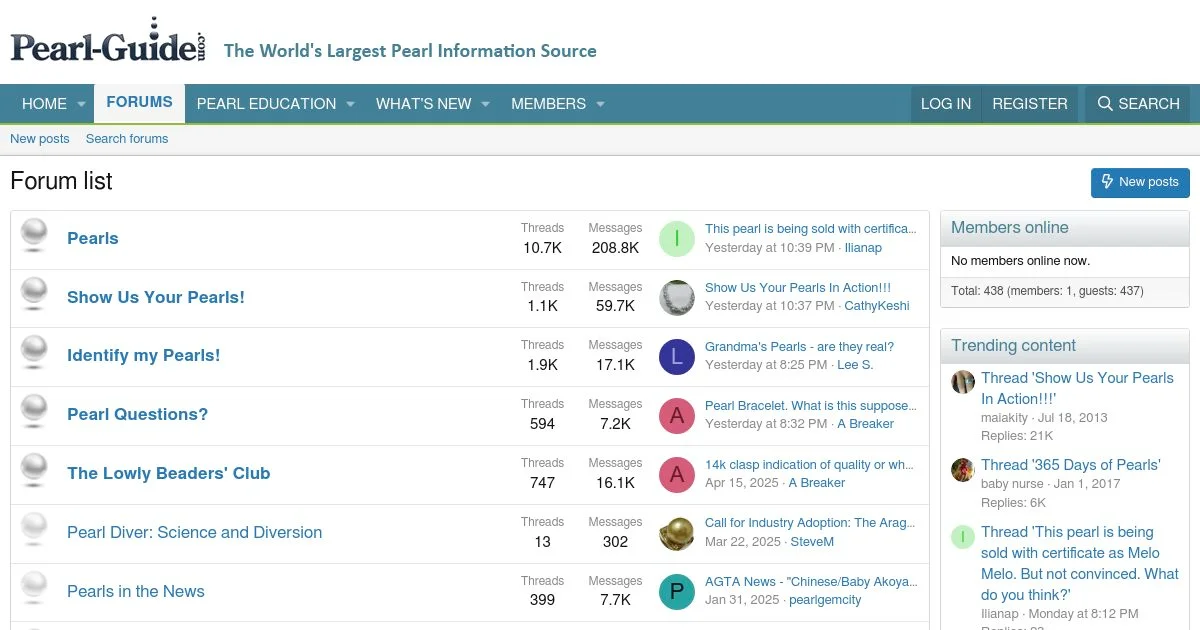The height and width of the screenshot is (630, 1200).
Task: Expand the HOME menu arrow
Action: pyautogui.click(x=82, y=104)
